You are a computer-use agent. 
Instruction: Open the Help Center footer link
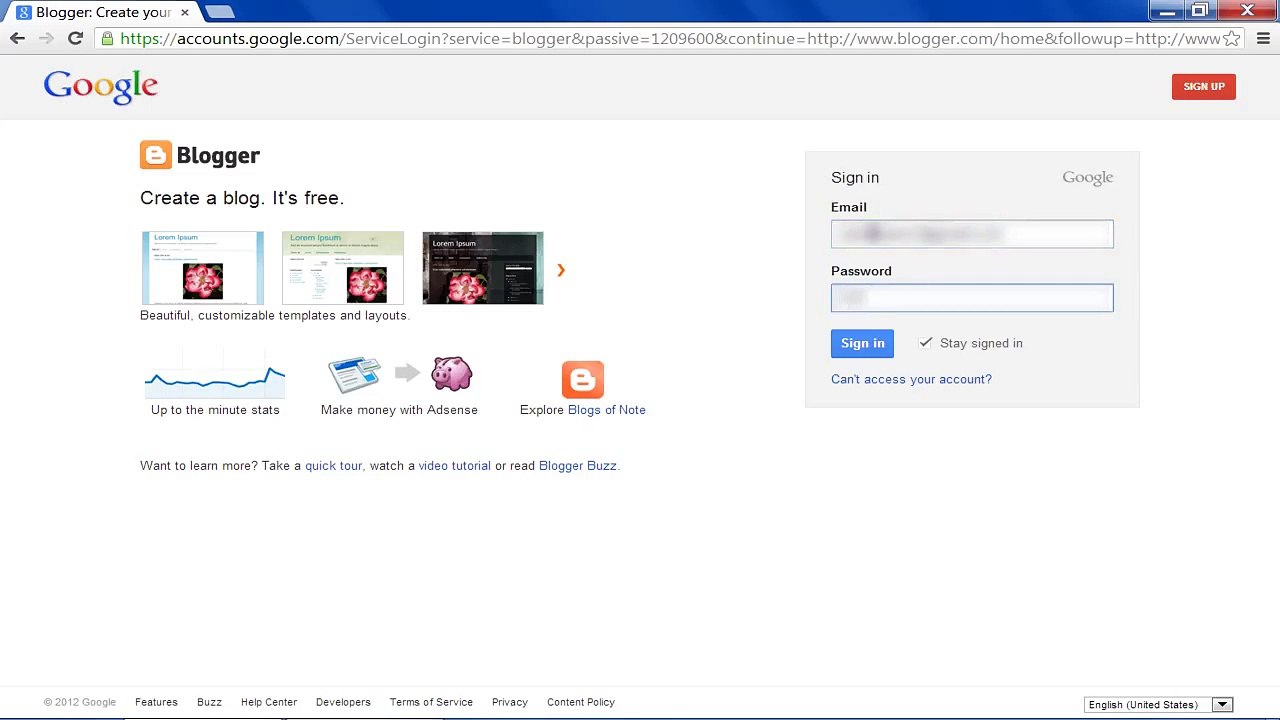(269, 702)
